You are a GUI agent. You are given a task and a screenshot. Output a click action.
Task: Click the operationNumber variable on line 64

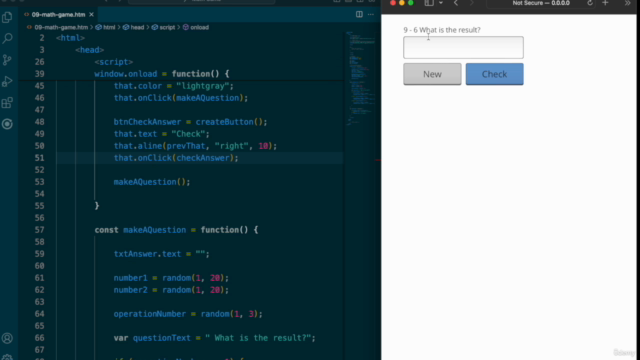coord(149,314)
